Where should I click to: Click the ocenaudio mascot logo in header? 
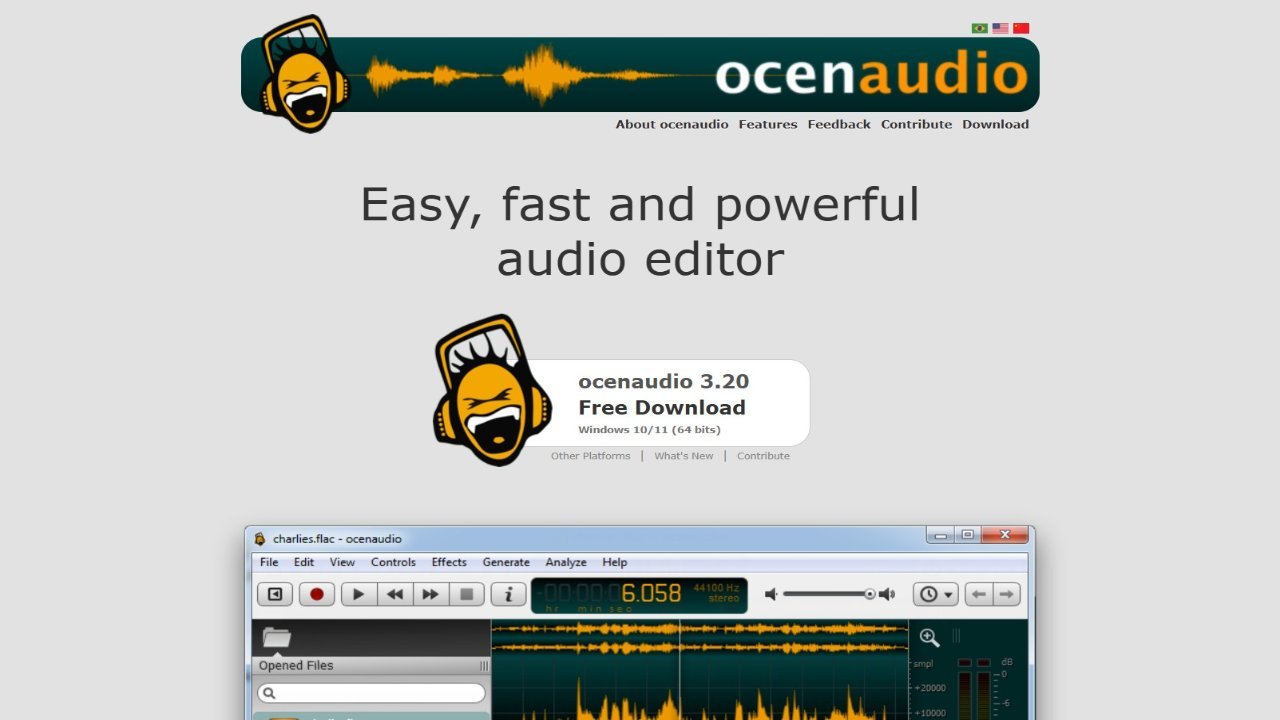[x=304, y=73]
